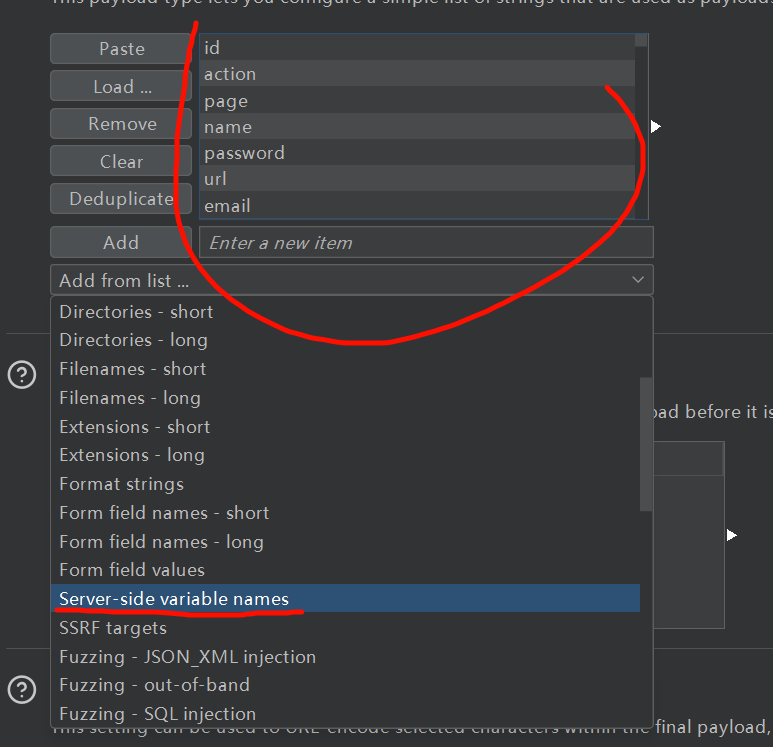
Task: Click the arrow beside the processing rules table
Action: pos(732,536)
